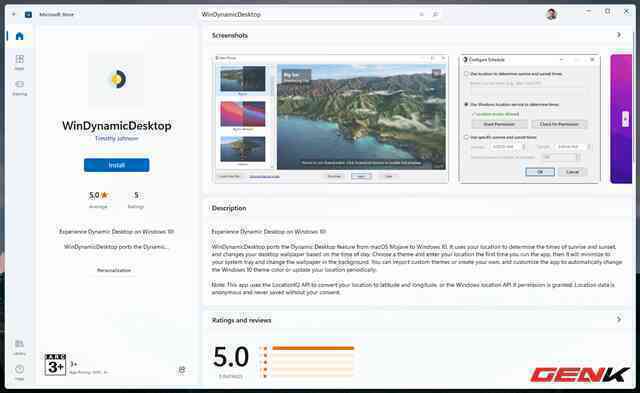Open publisher Timothy Johnson's page
The width and height of the screenshot is (640, 393).
pos(117,138)
